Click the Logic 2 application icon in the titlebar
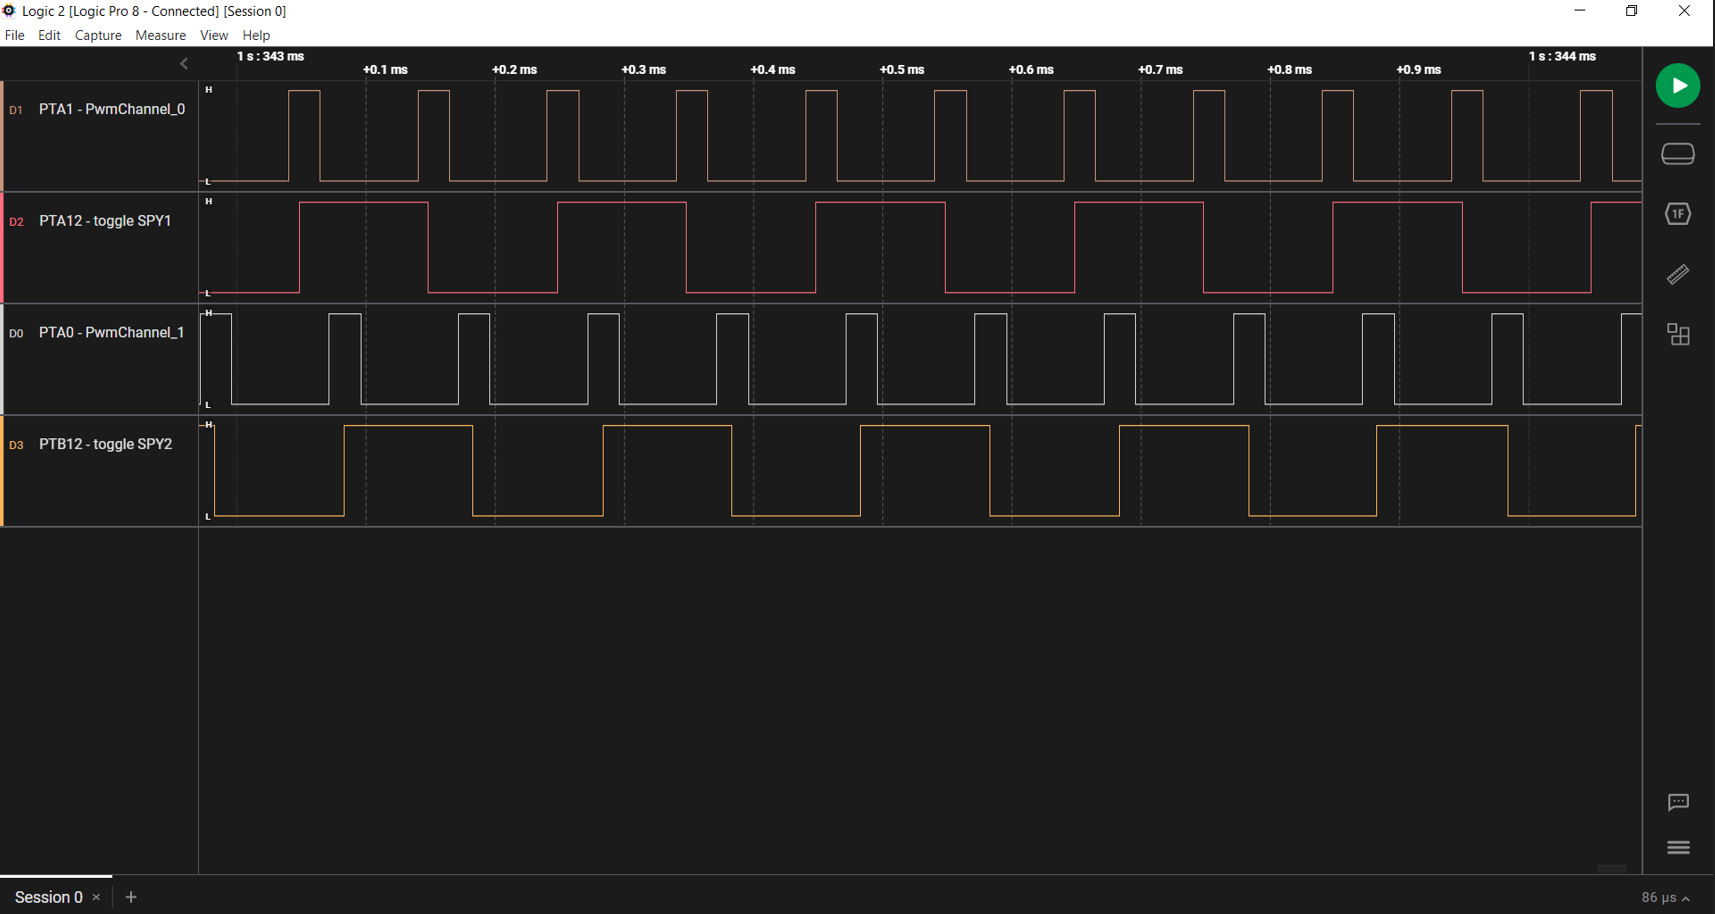Screen dimensions: 1715x914 (9, 11)
